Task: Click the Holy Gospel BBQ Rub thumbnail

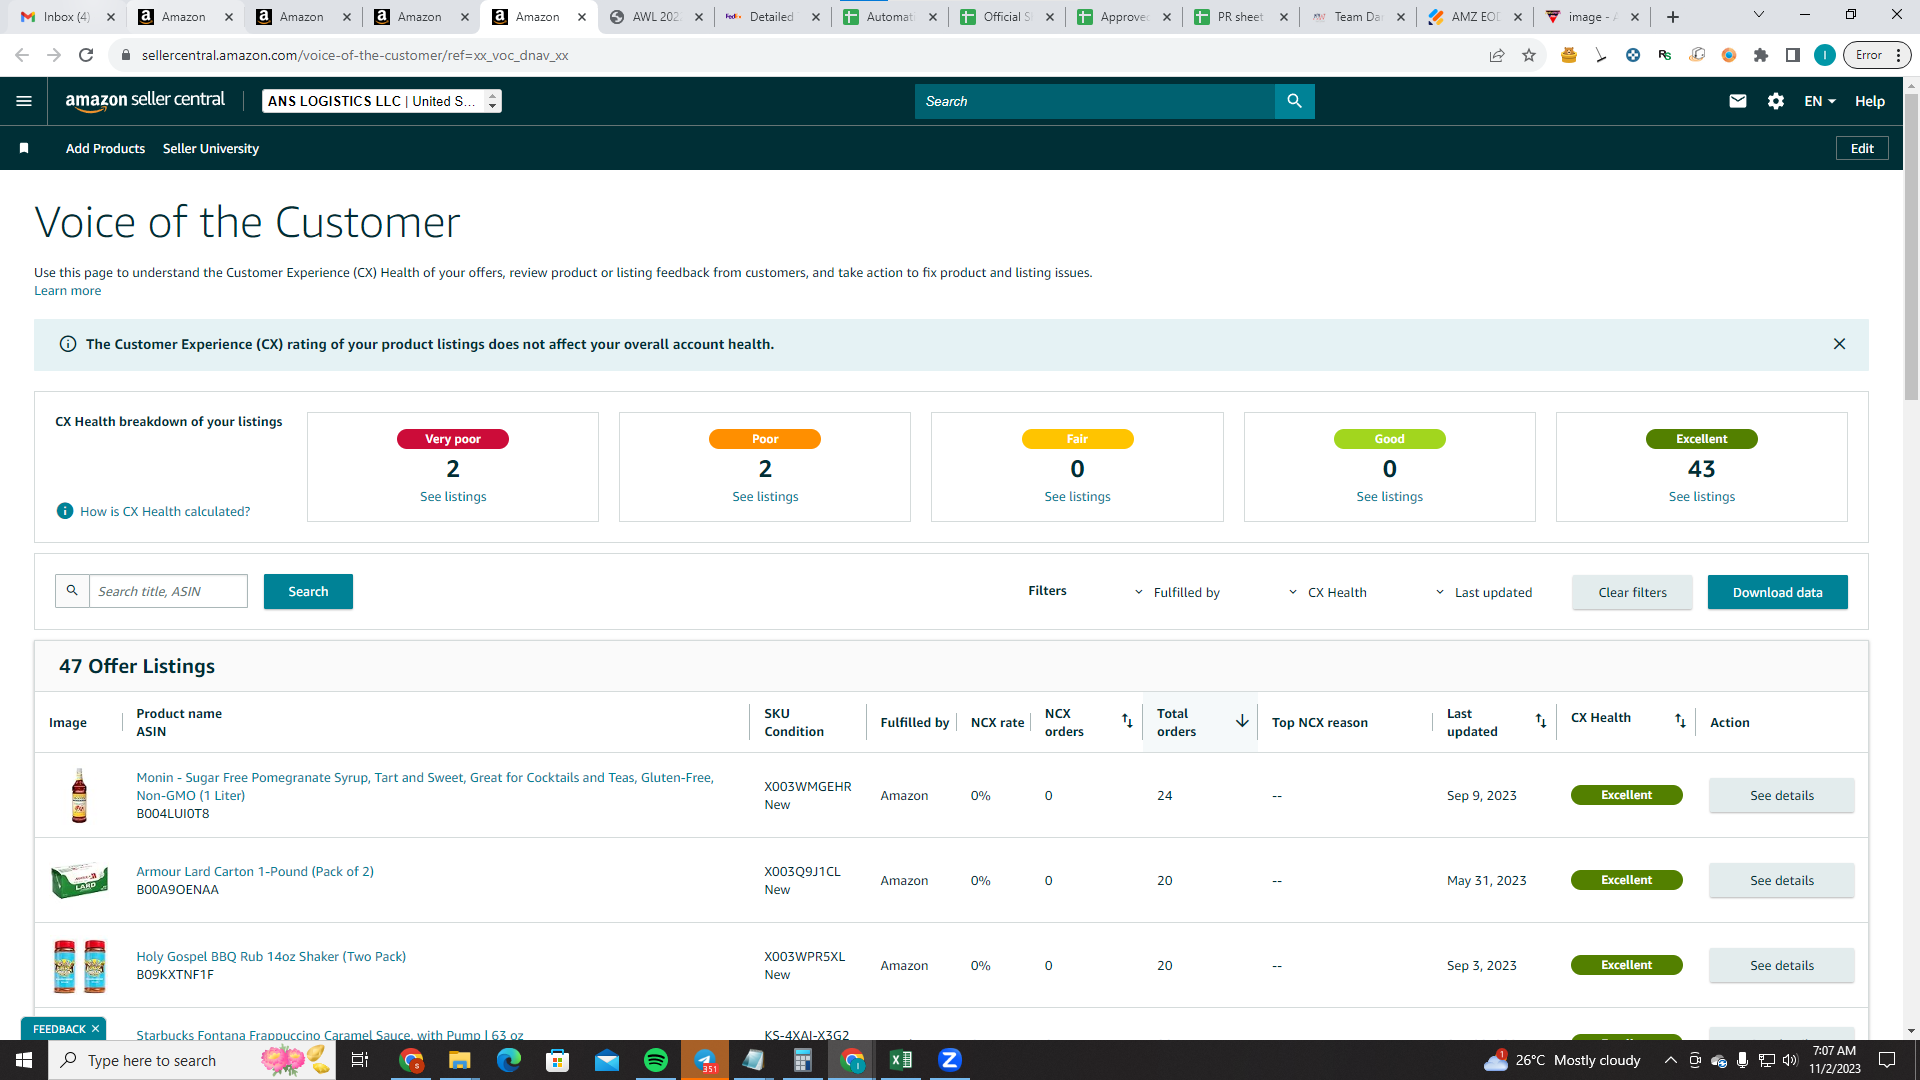Action: (79, 965)
